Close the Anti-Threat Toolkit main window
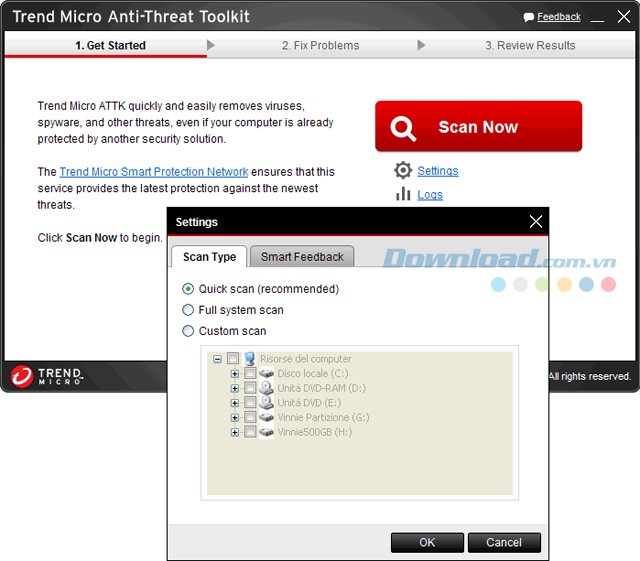640x561 pixels. pos(624,17)
